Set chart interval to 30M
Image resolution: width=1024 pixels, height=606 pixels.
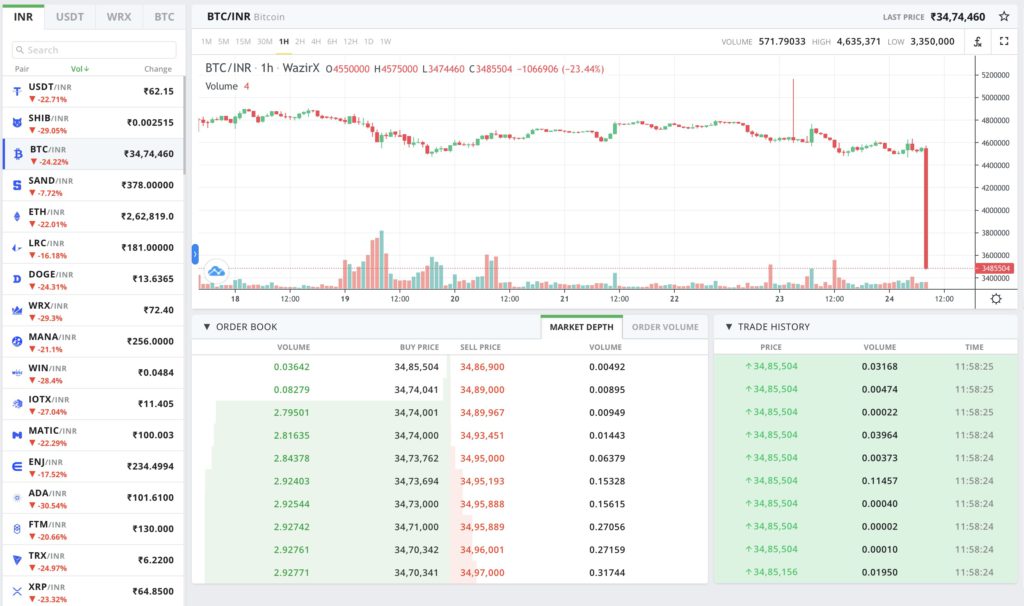(264, 42)
